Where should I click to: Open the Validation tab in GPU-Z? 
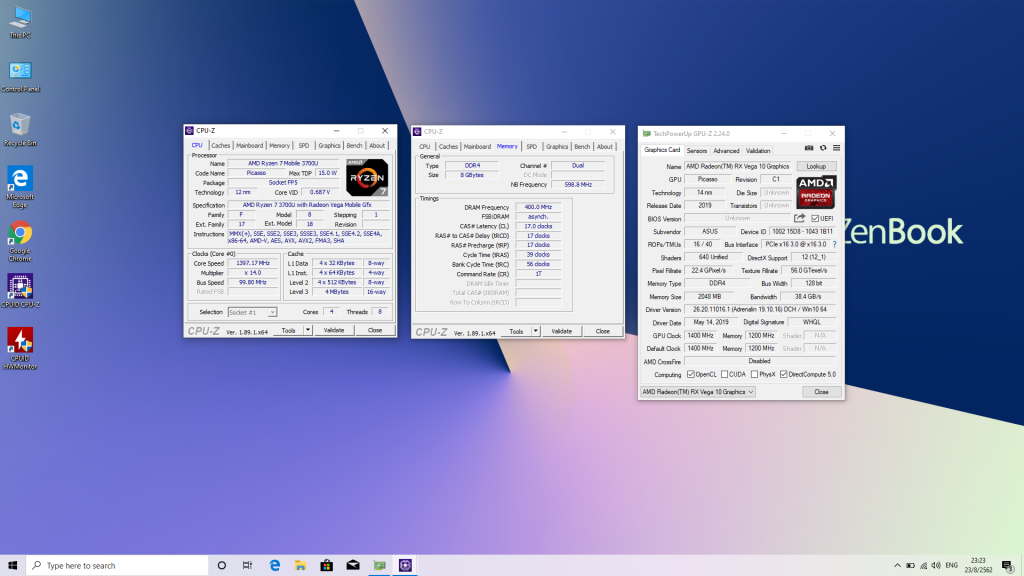coord(758,151)
